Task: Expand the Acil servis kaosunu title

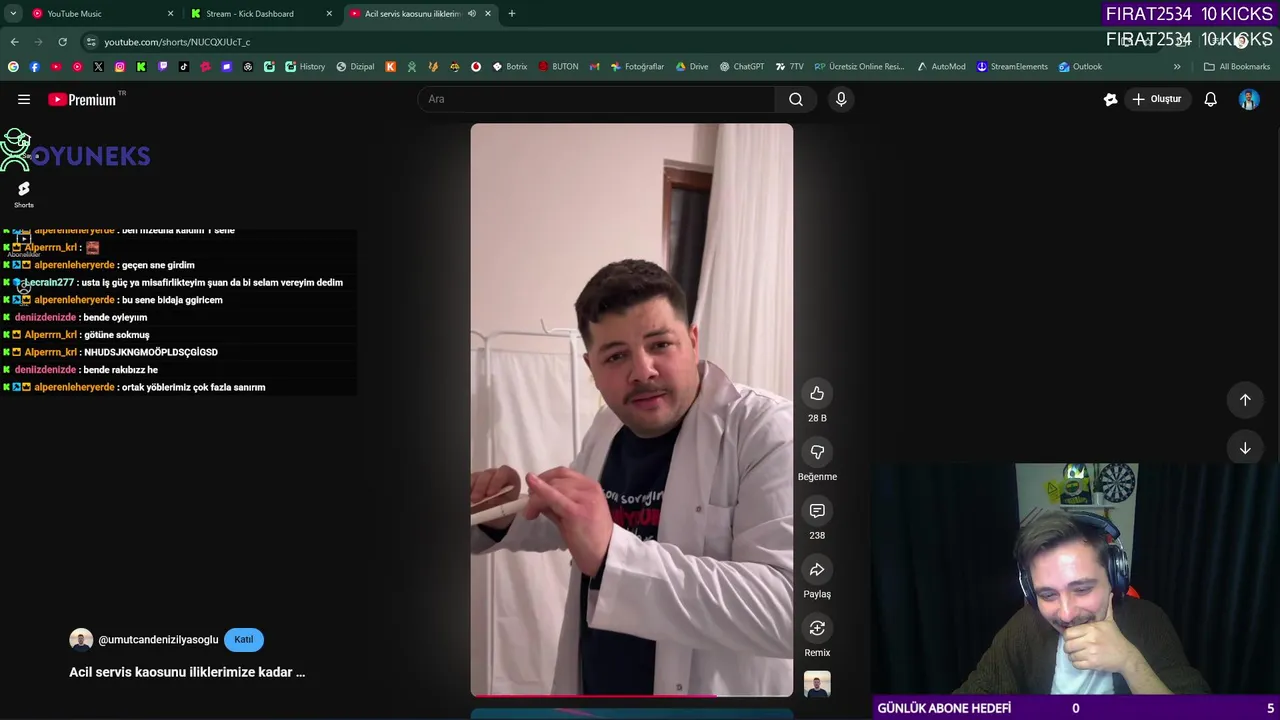Action: click(187, 672)
